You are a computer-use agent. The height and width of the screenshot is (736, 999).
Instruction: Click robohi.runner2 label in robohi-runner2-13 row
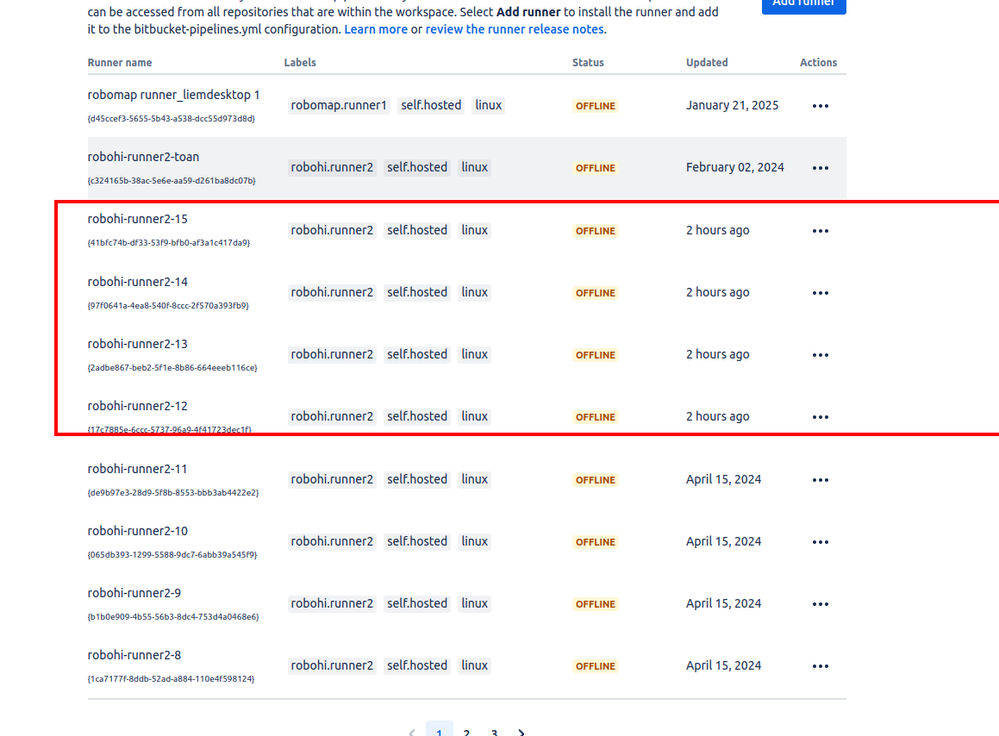pyautogui.click(x=332, y=354)
